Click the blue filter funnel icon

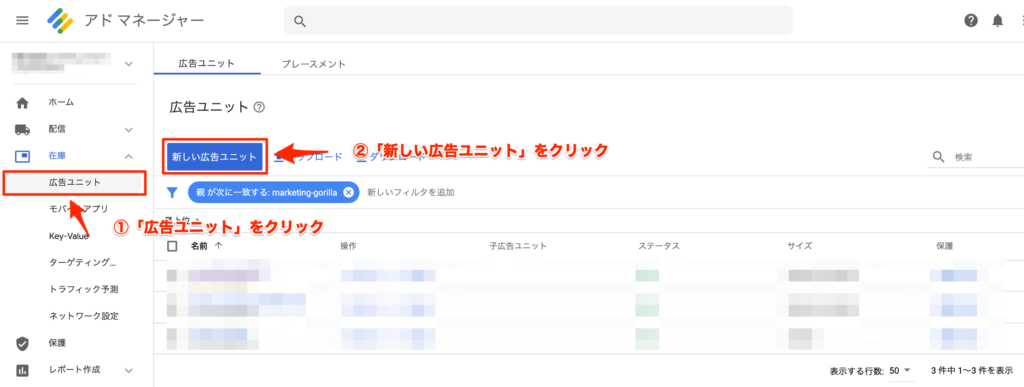[x=172, y=193]
